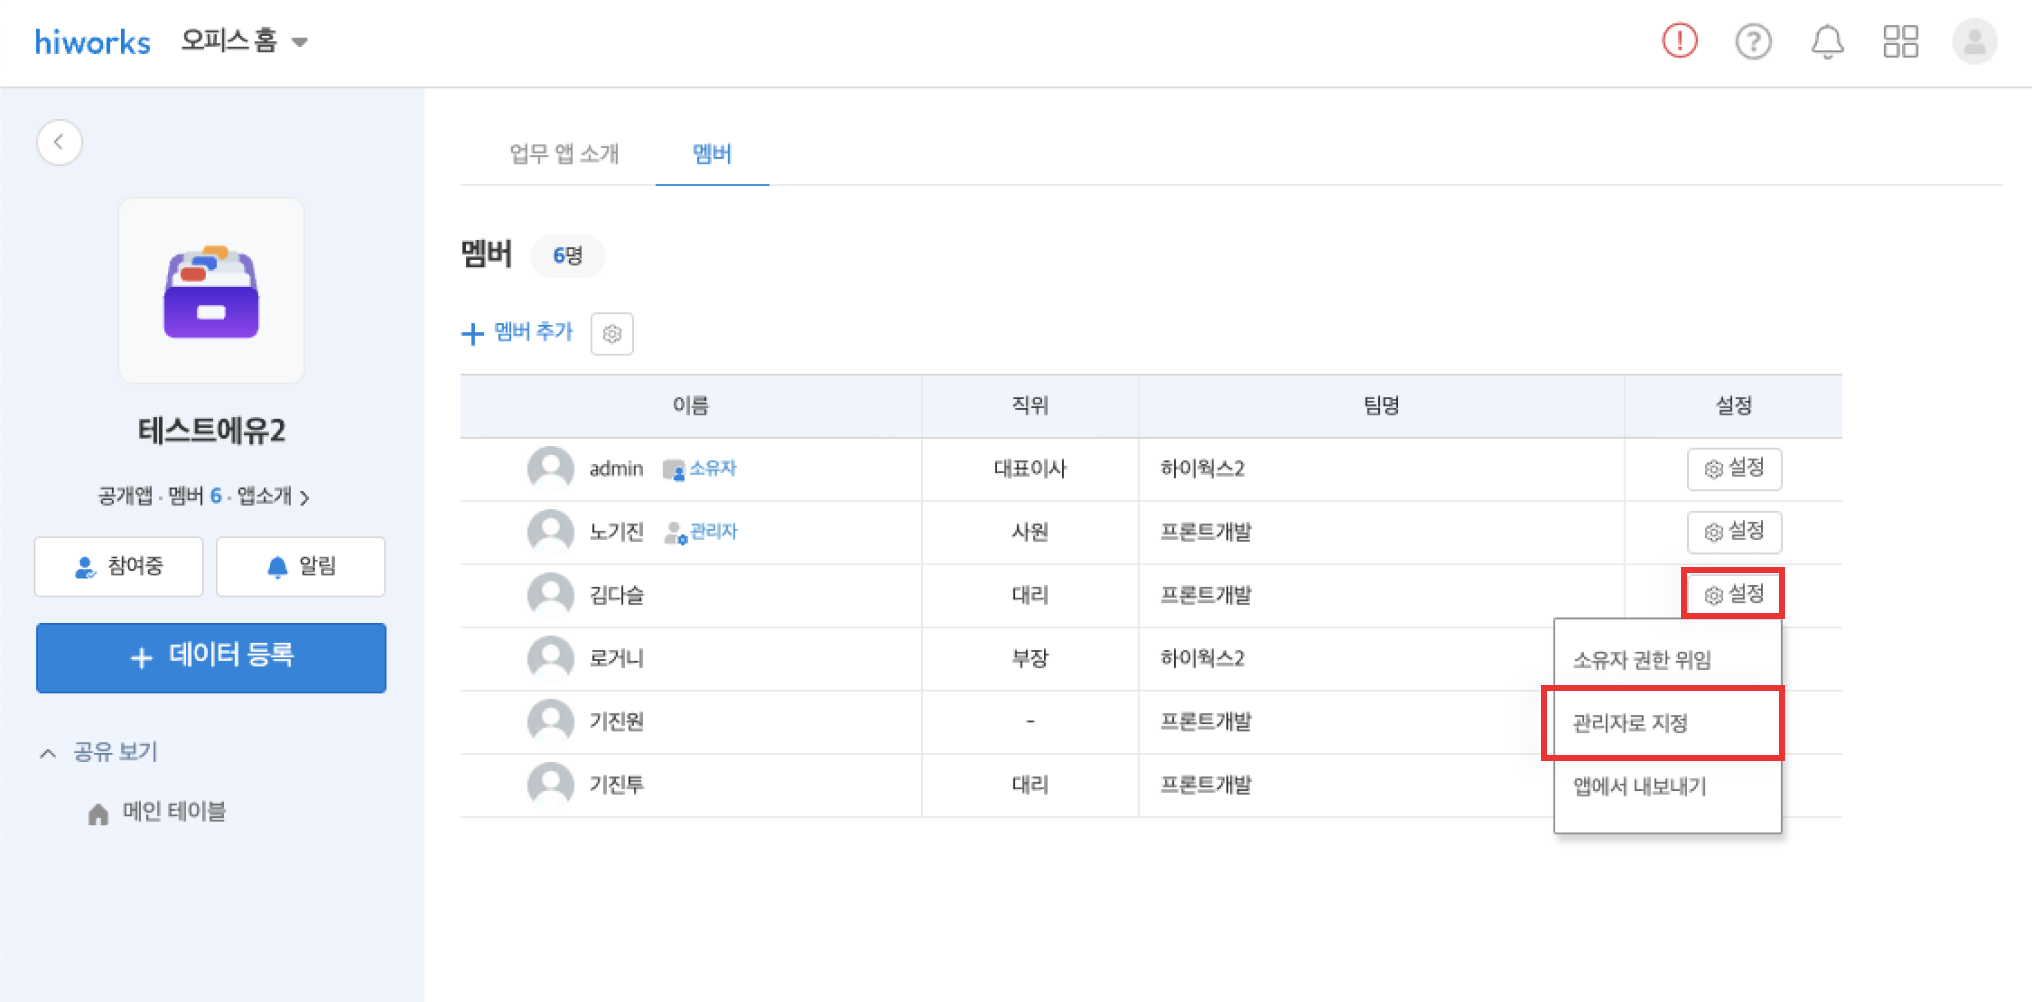
Task: Open the help question mark icon
Action: pyautogui.click(x=1753, y=42)
